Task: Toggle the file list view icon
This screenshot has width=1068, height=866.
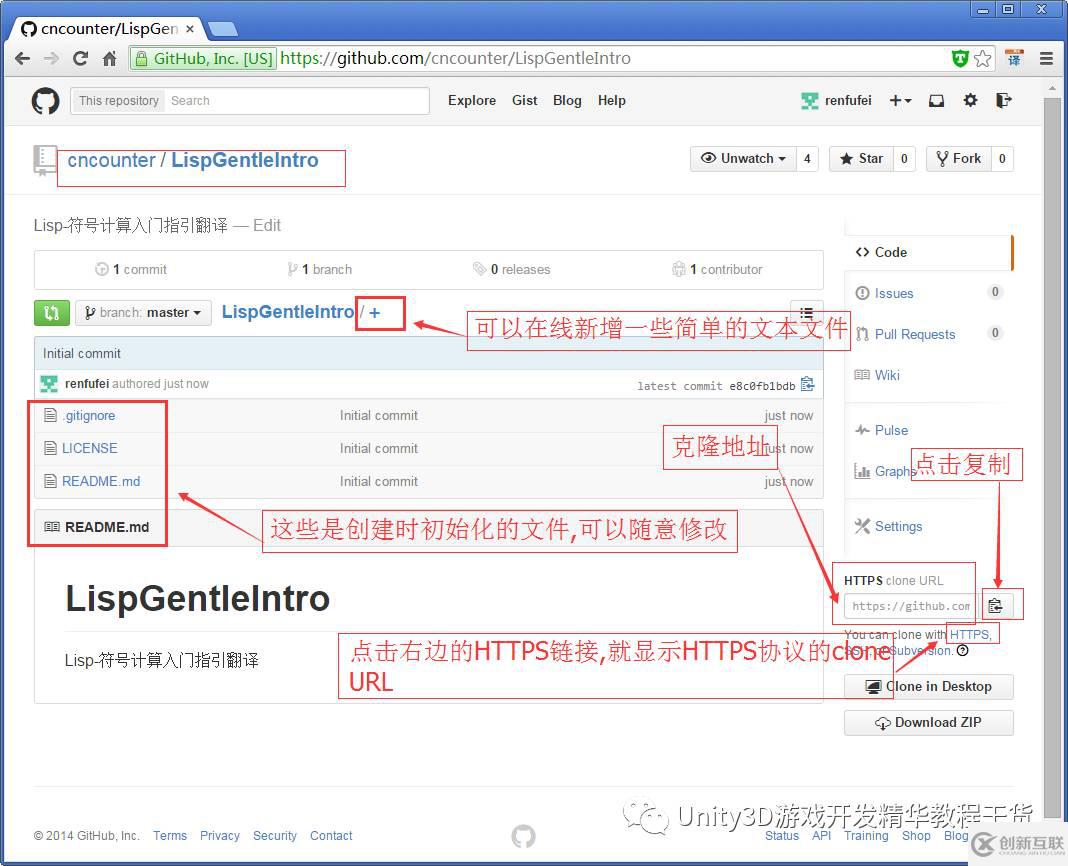Action: click(806, 313)
